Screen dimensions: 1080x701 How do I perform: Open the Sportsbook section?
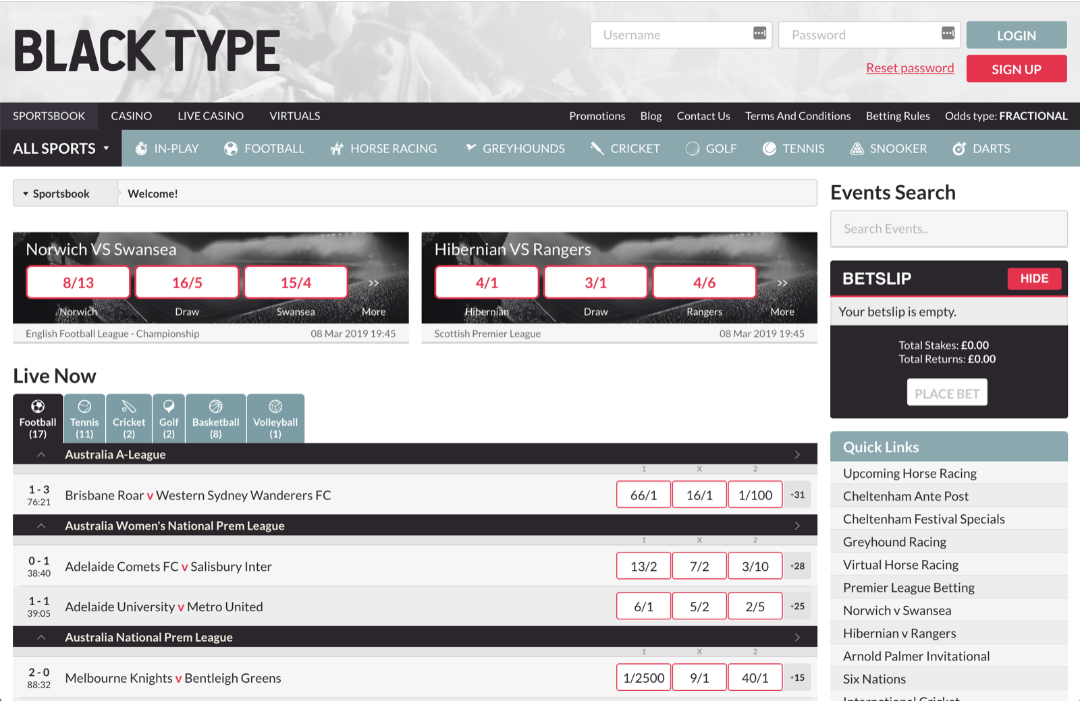[49, 116]
